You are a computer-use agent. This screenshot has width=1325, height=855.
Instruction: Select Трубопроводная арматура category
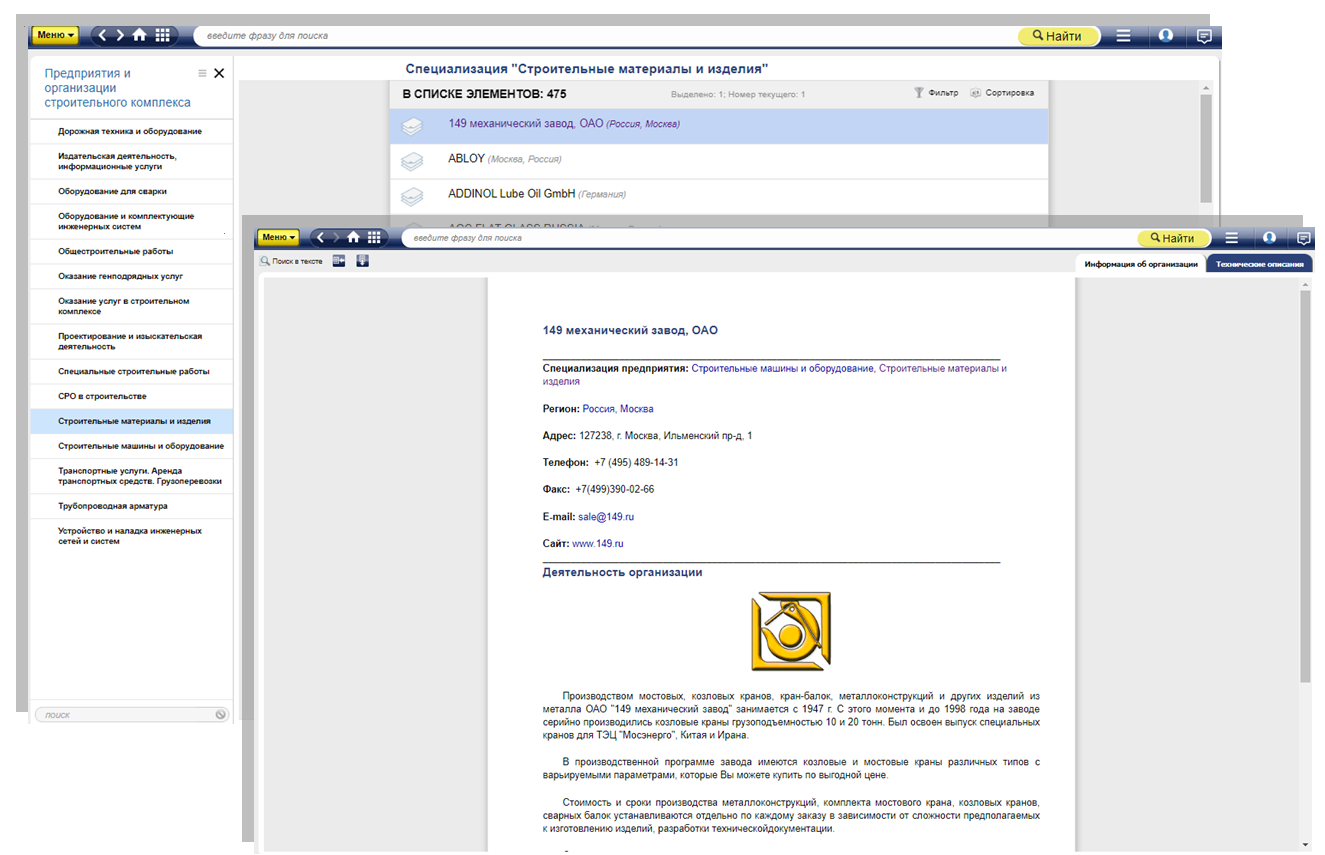click(x=131, y=506)
